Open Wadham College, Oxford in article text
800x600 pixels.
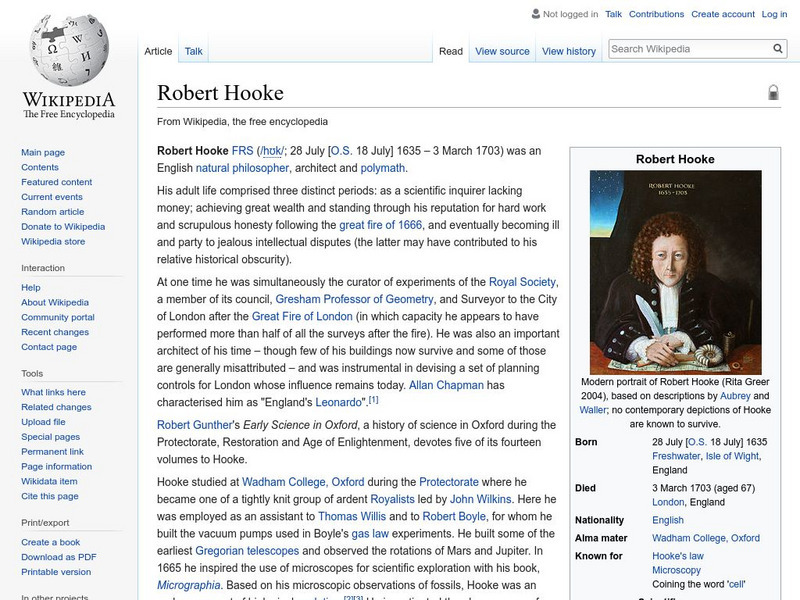(303, 482)
